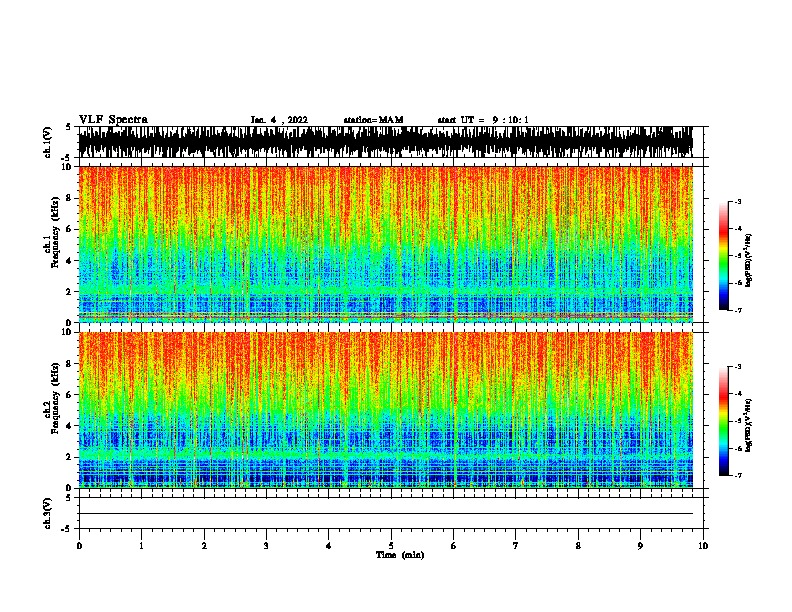This screenshot has width=792, height=612.
Task: Click the "-7" label on ch.2 colorbar
Action: pyautogui.click(x=738, y=476)
